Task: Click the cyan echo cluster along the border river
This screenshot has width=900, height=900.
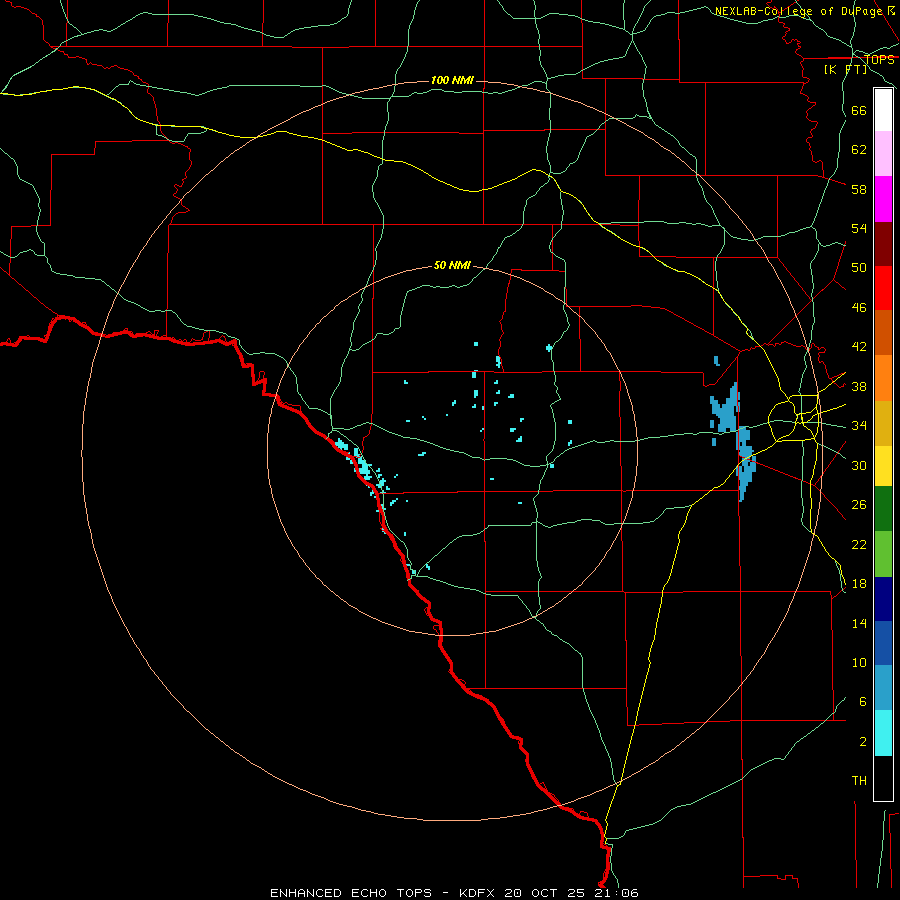Action: (363, 466)
